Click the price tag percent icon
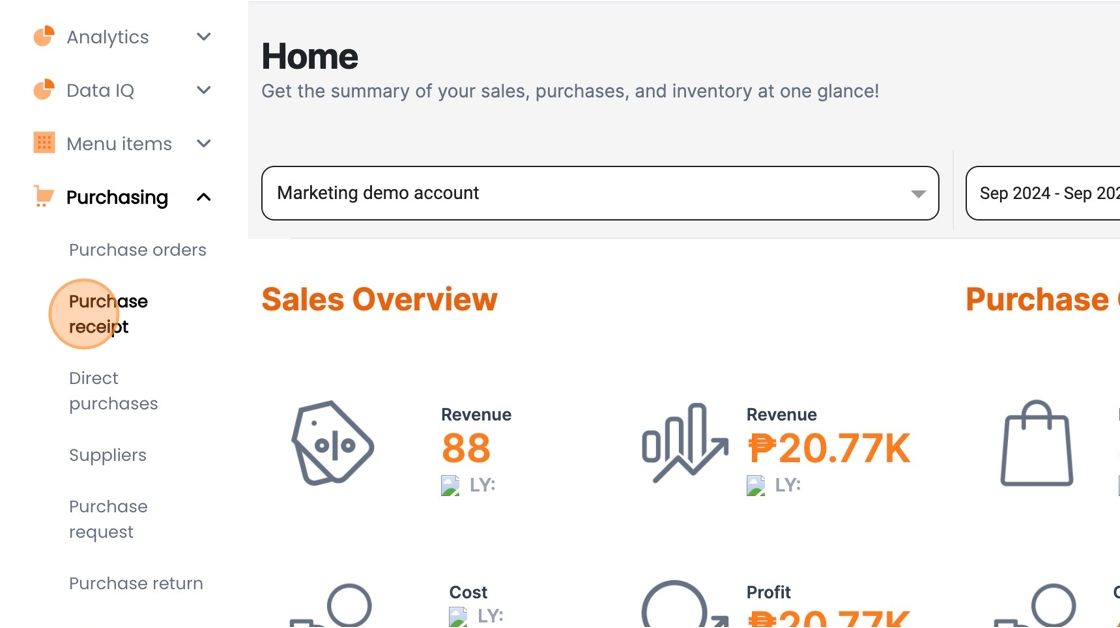Image resolution: width=1120 pixels, height=628 pixels. [332, 443]
